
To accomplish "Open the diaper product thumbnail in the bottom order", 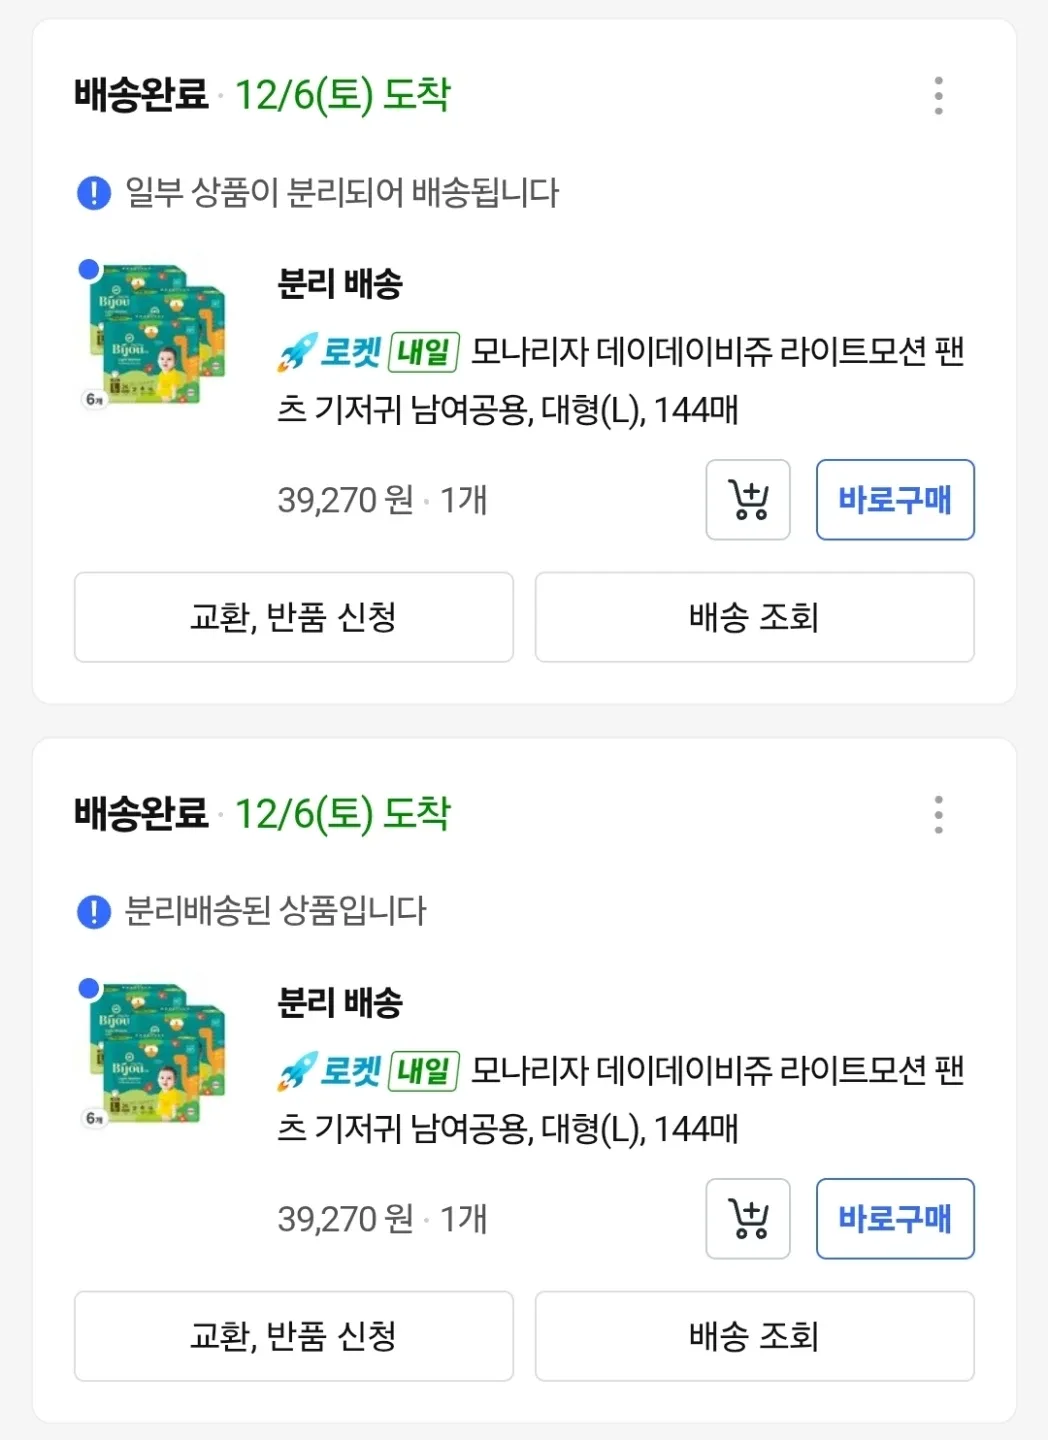I will click(153, 1055).
